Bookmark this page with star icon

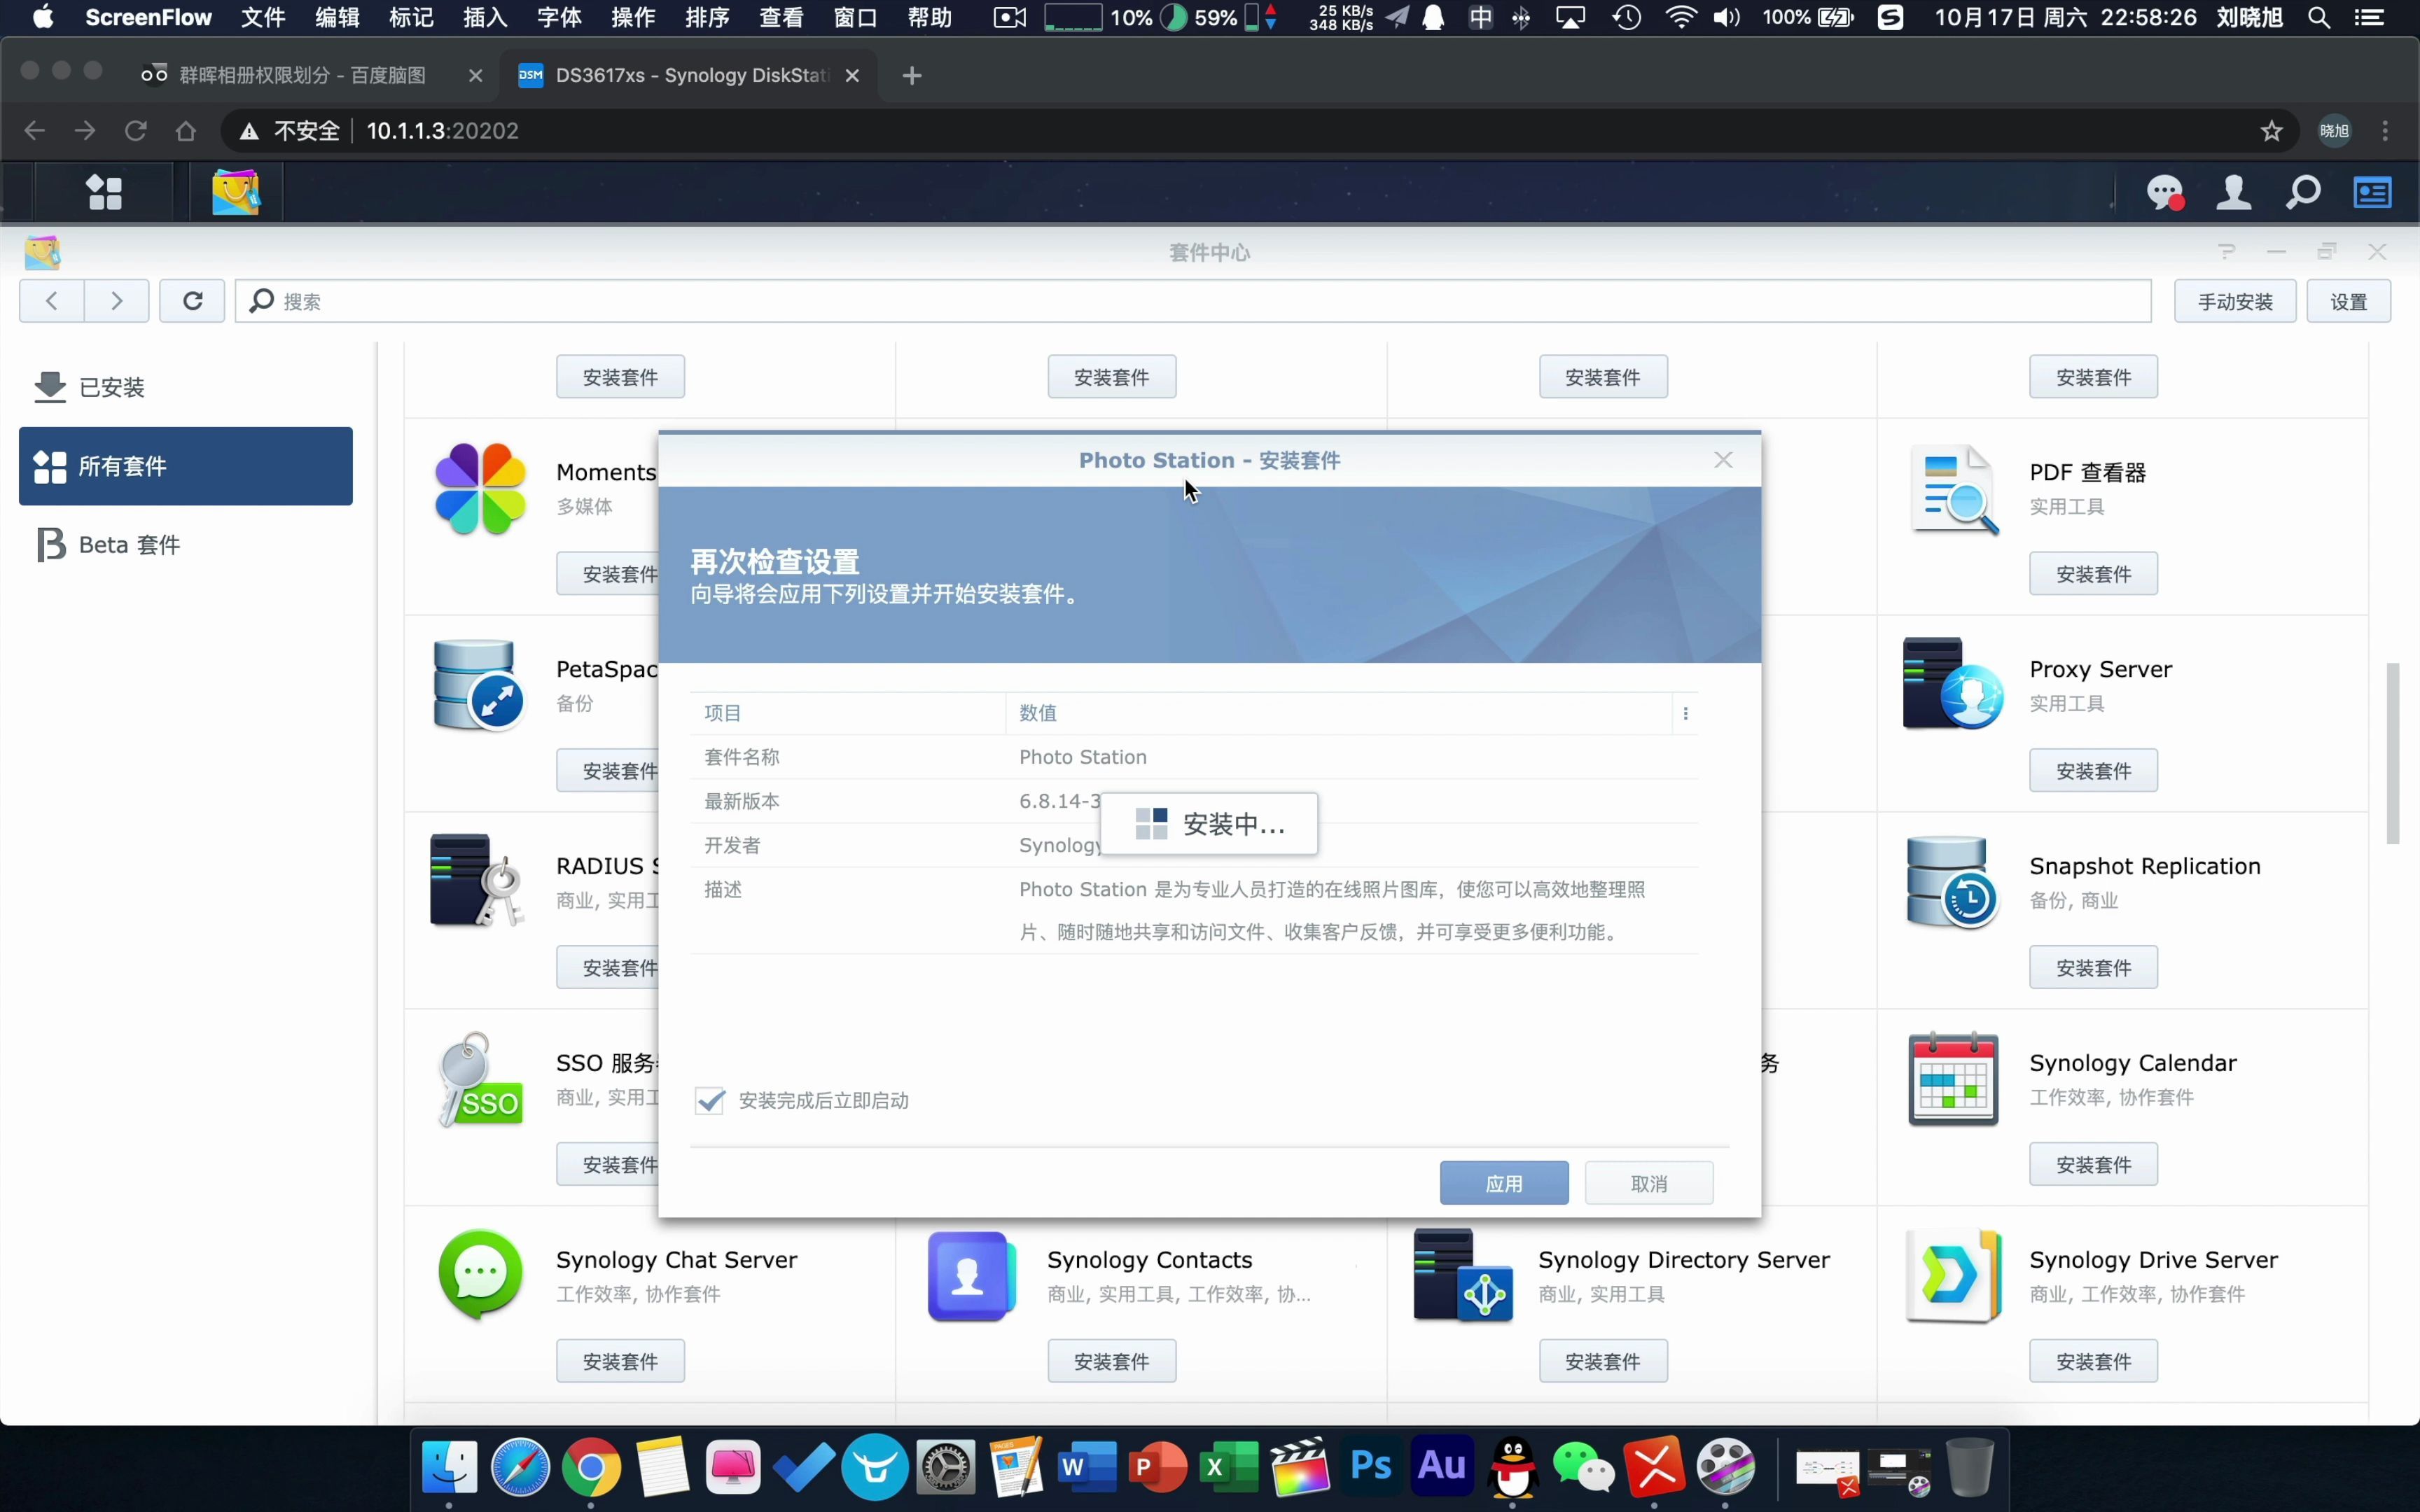[x=2271, y=131]
